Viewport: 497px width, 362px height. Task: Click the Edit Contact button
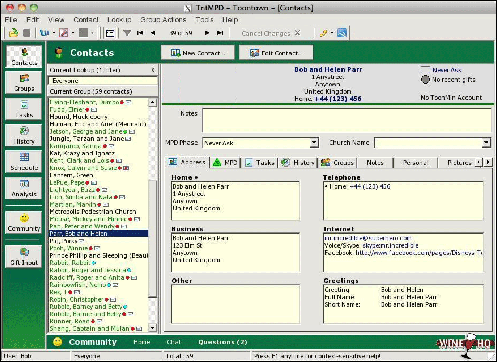coord(276,53)
